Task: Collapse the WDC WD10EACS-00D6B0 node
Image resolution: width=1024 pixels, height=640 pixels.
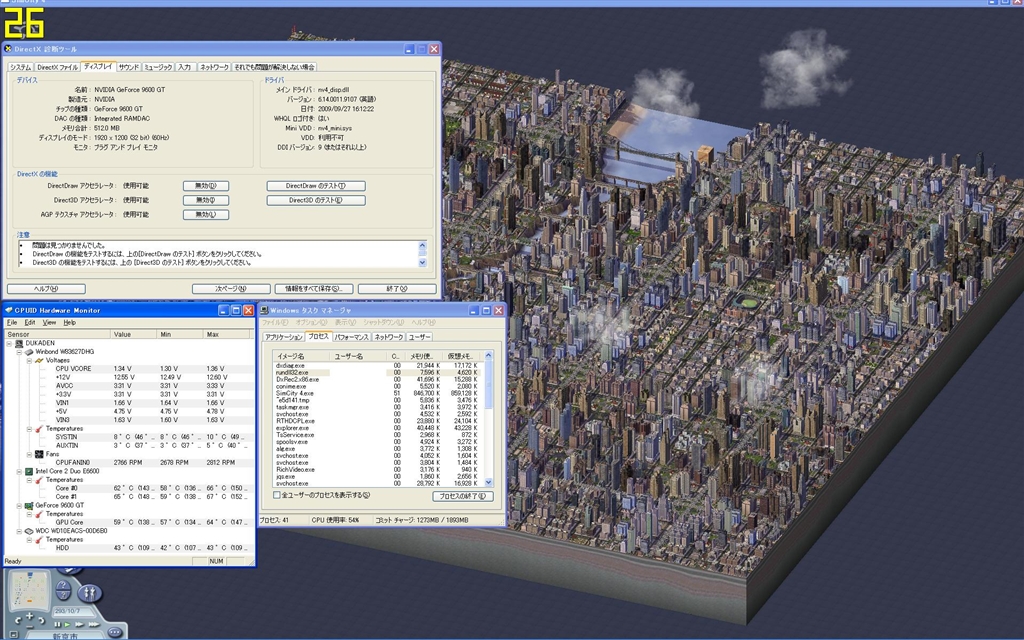Action: coord(19,531)
